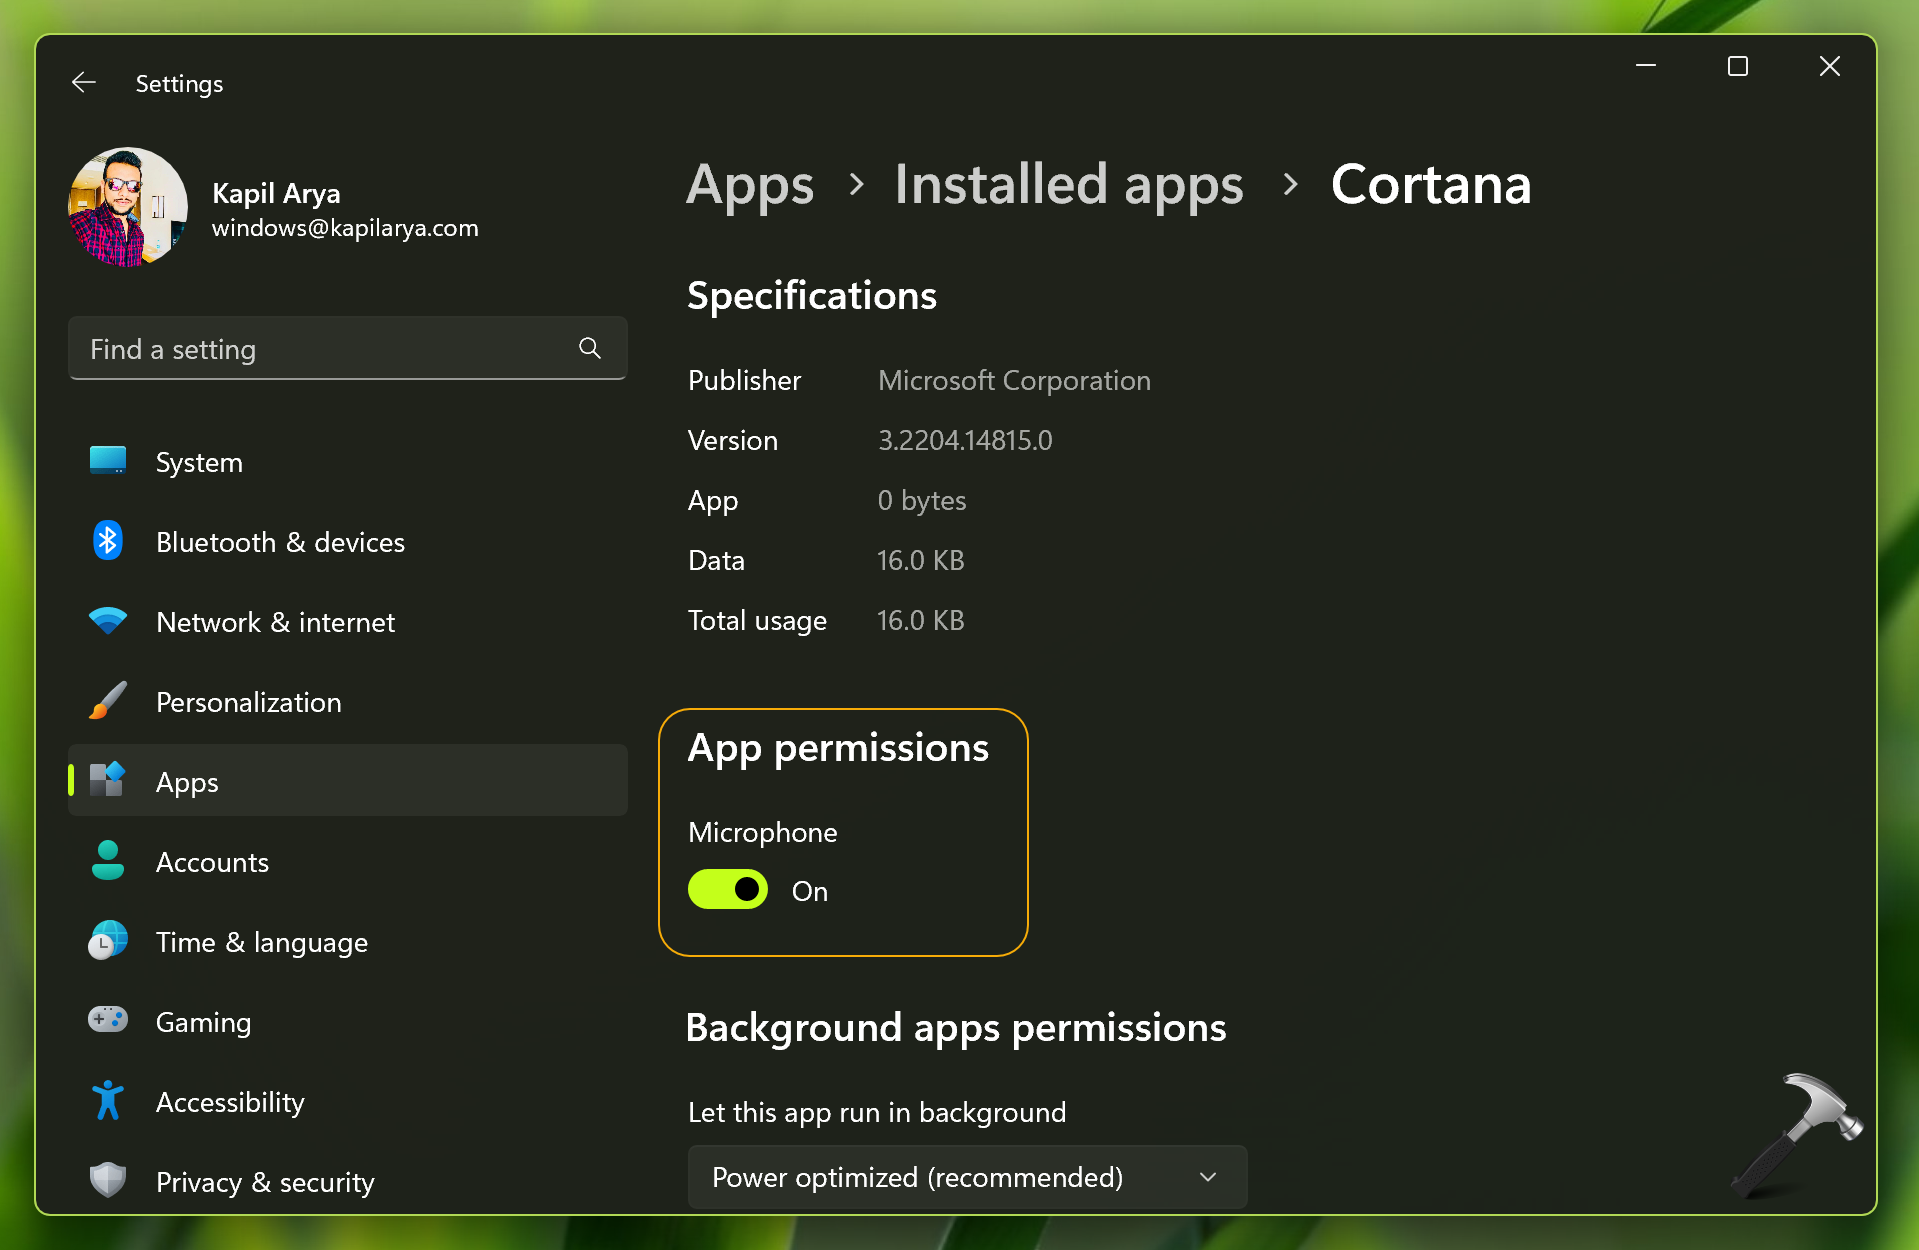Go to Installed apps breadcrumb

(1068, 185)
